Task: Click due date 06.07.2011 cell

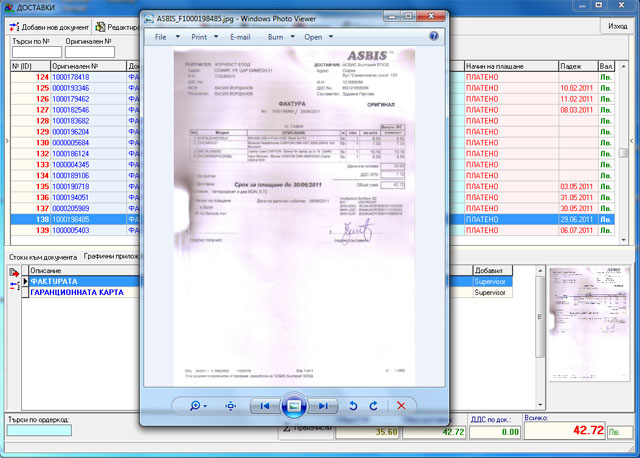Action: [x=576, y=230]
